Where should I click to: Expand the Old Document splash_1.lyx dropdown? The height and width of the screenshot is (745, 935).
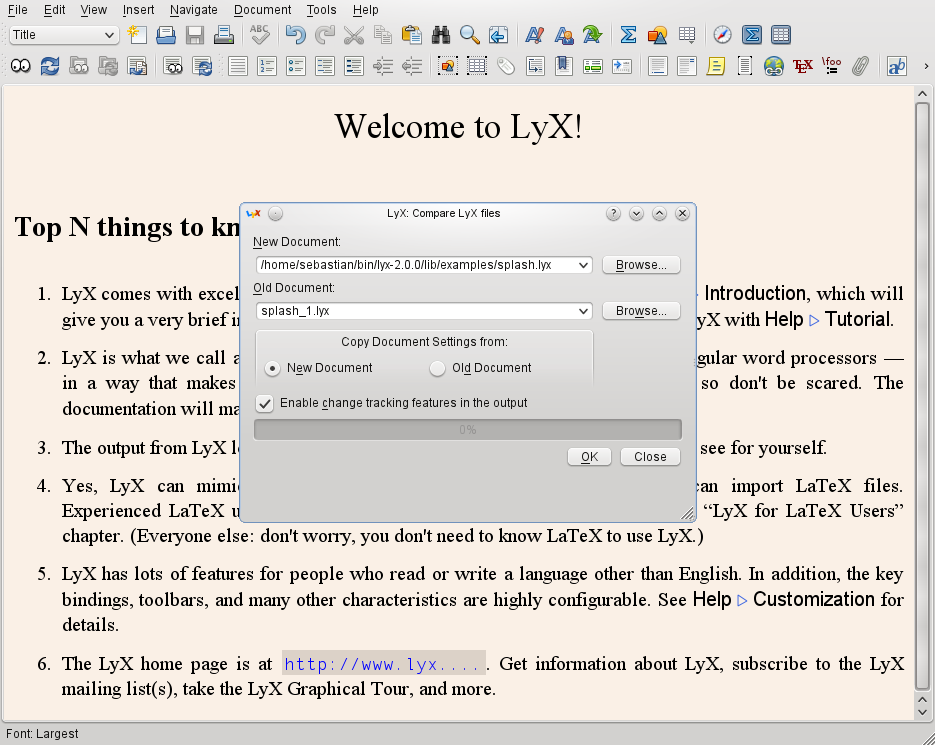tap(584, 311)
